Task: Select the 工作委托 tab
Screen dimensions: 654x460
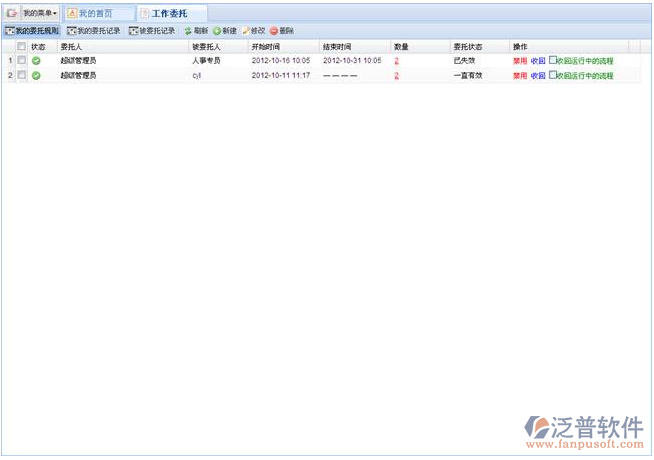Action: coord(169,13)
